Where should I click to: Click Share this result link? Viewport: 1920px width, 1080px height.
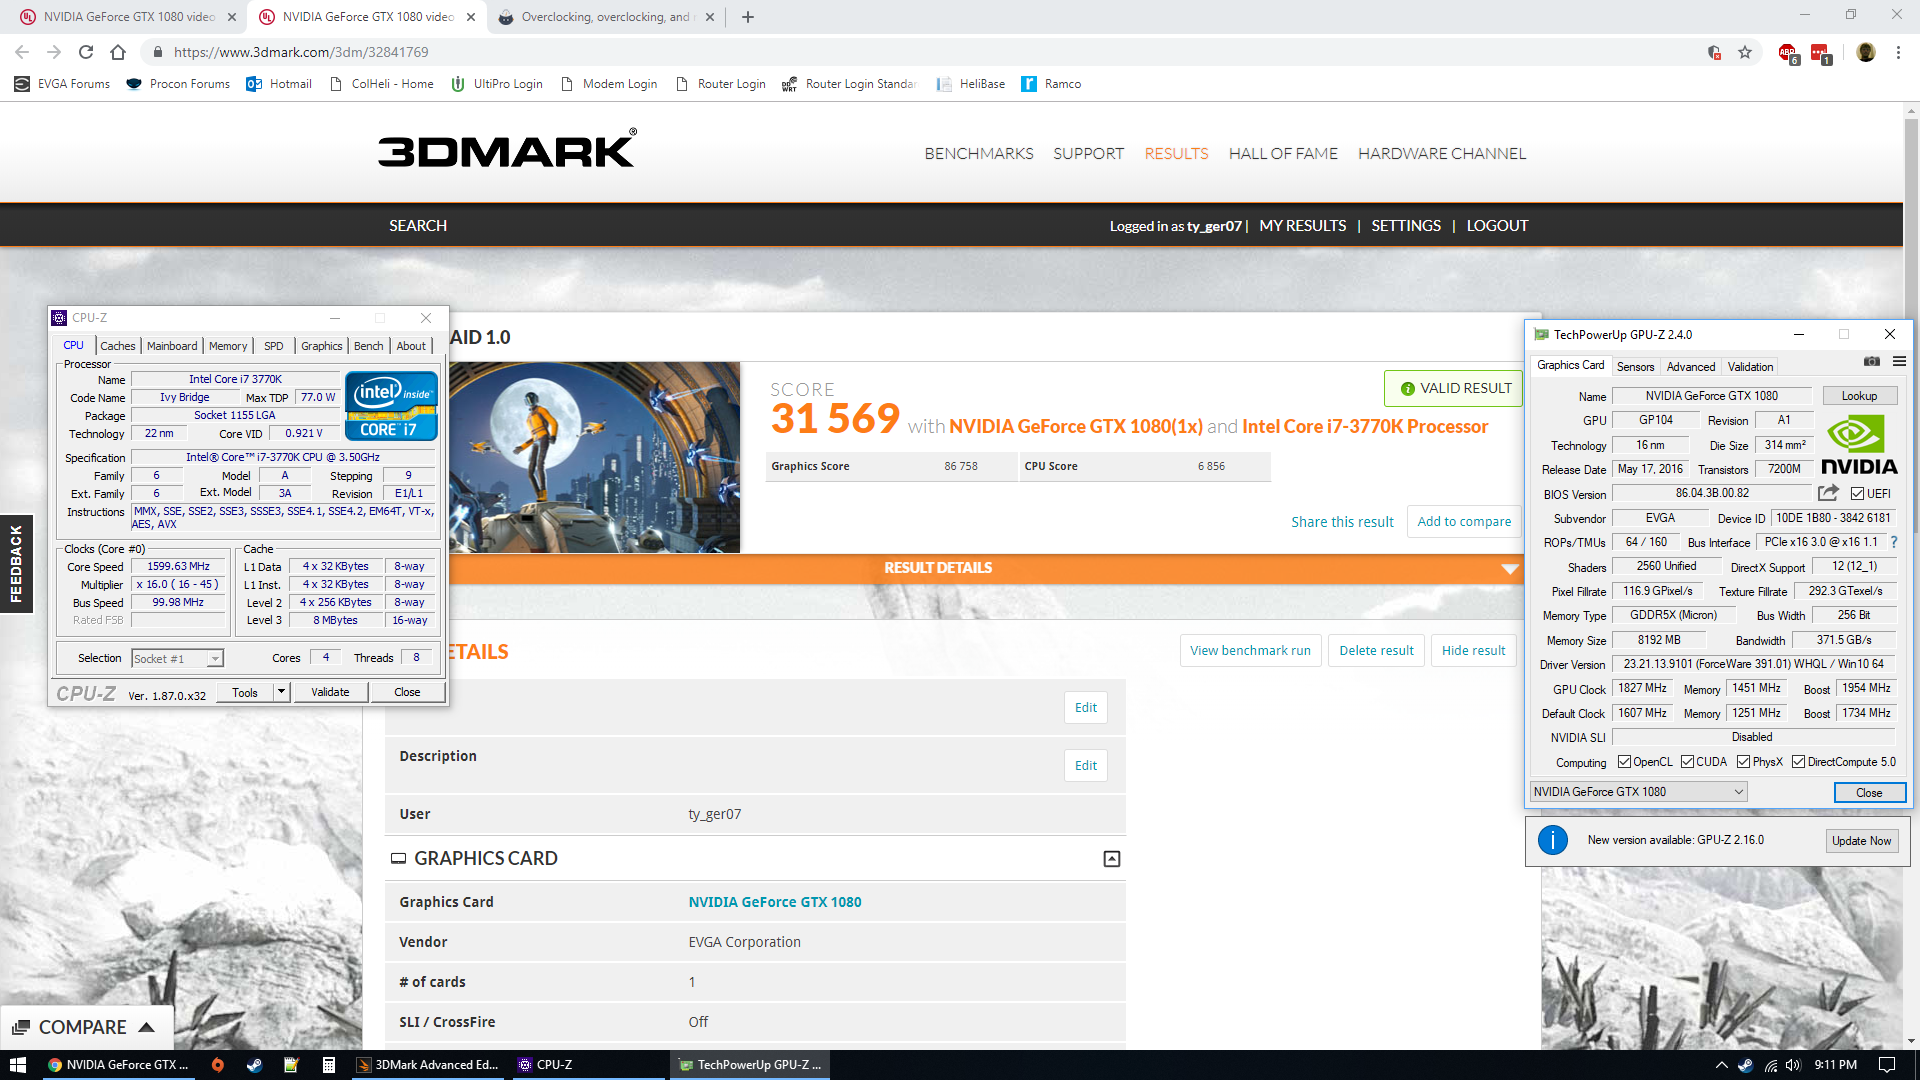pyautogui.click(x=1342, y=522)
